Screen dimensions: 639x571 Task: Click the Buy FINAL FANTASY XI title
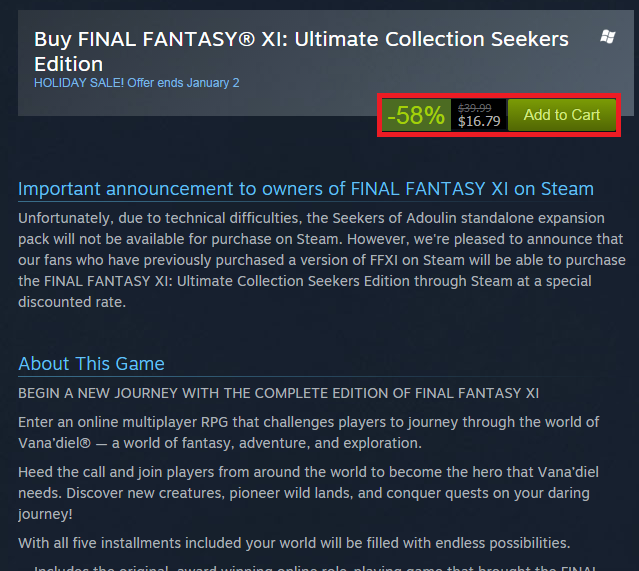300,39
